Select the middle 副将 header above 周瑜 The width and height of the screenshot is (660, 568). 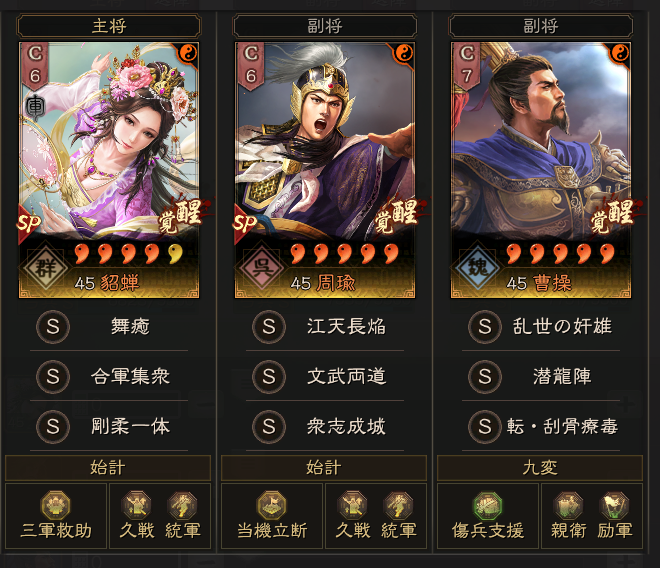(x=325, y=26)
